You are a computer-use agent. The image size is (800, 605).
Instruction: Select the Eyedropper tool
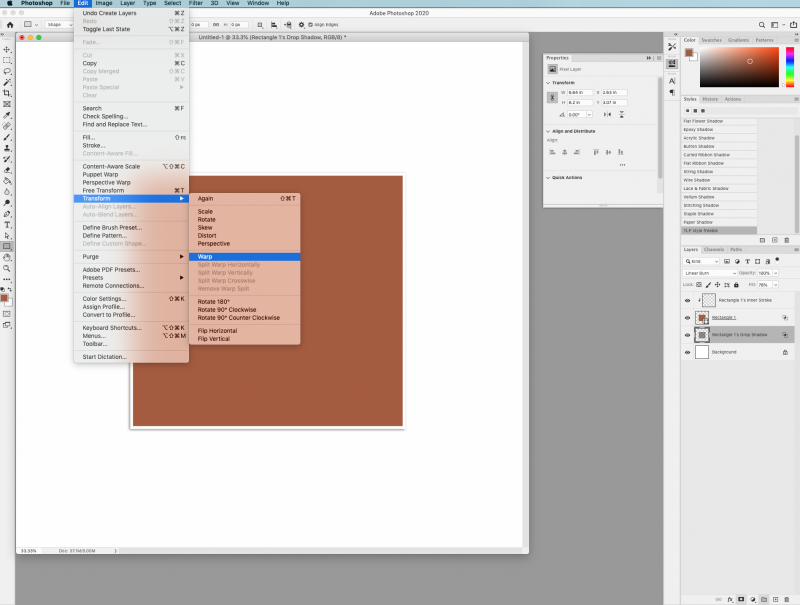point(7,115)
